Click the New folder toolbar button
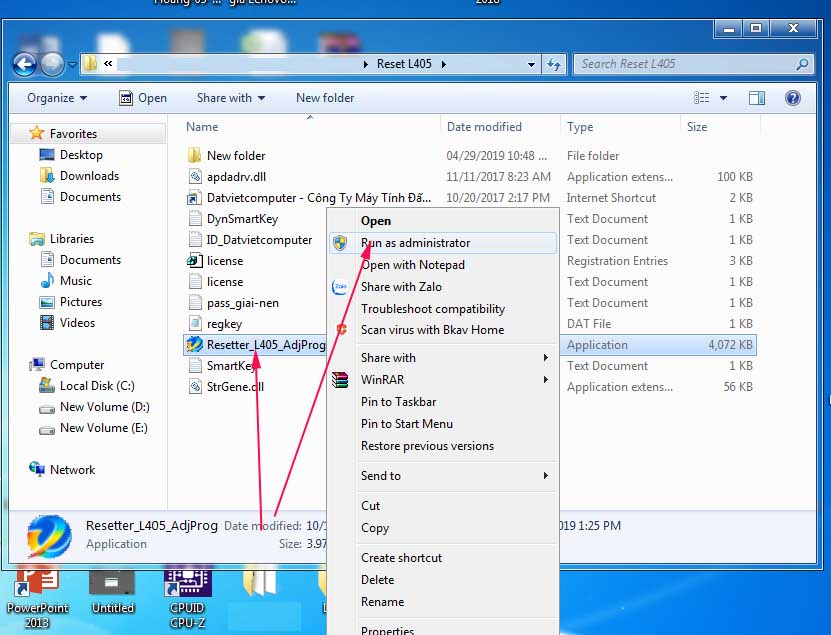Screen dimensions: 831x635 (x=325, y=98)
